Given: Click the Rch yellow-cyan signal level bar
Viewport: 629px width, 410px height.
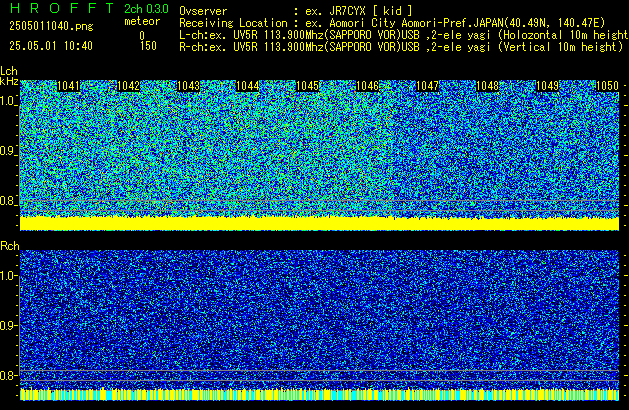Looking at the screenshot, I should (319, 394).
